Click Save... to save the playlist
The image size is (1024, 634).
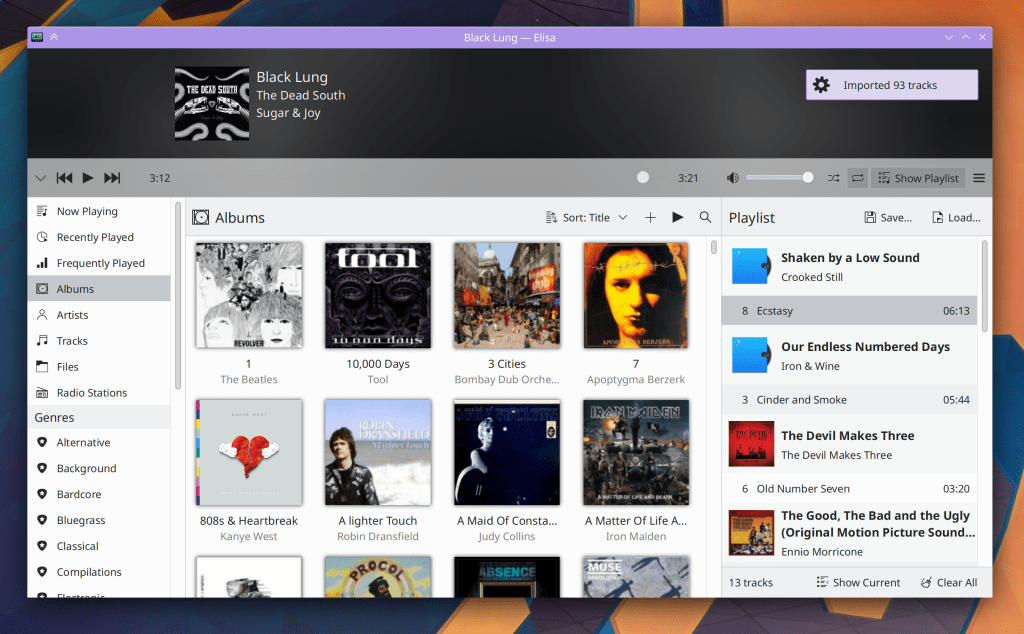(887, 217)
